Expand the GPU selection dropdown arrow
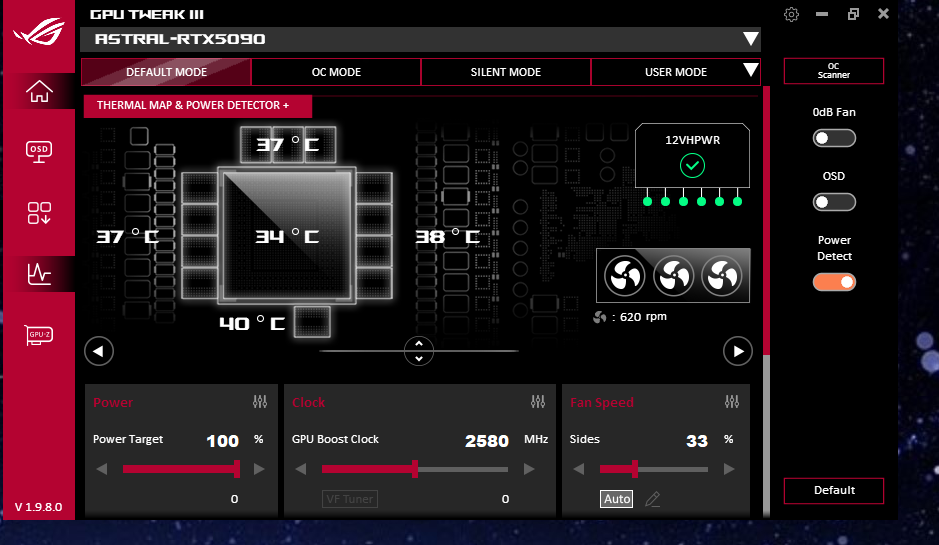The width and height of the screenshot is (939, 545). [750, 39]
